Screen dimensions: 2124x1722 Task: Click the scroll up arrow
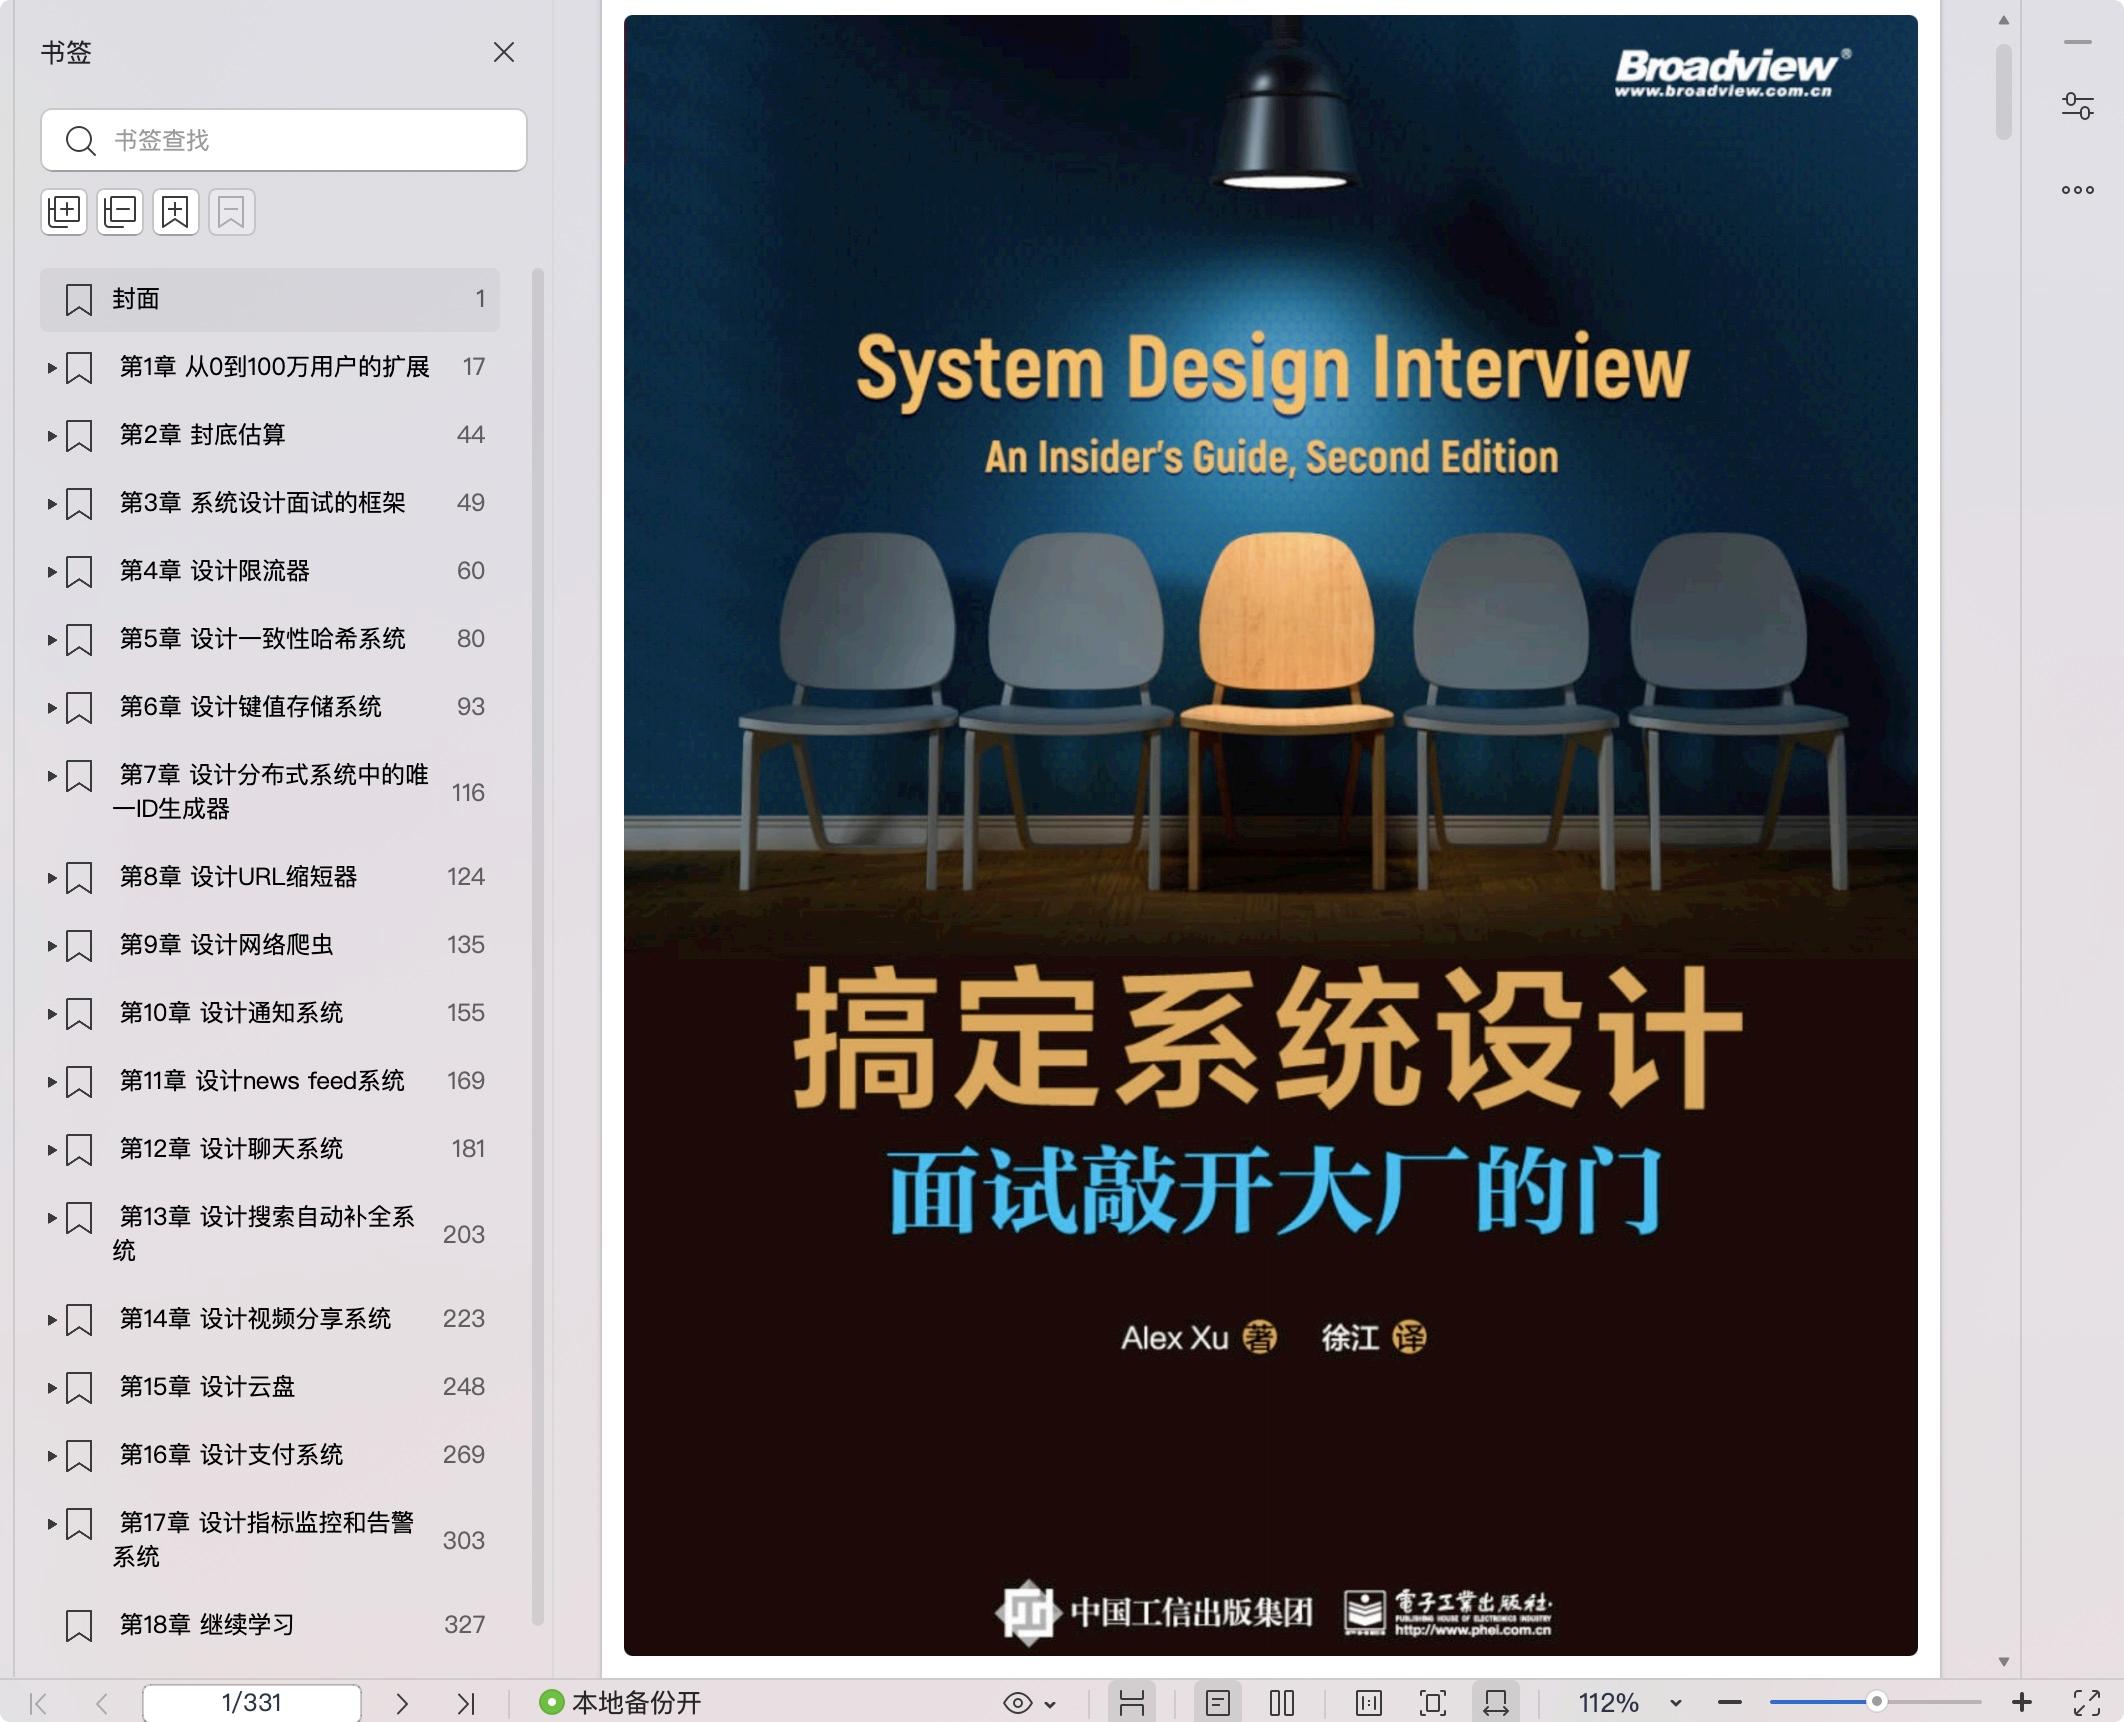(x=2003, y=20)
